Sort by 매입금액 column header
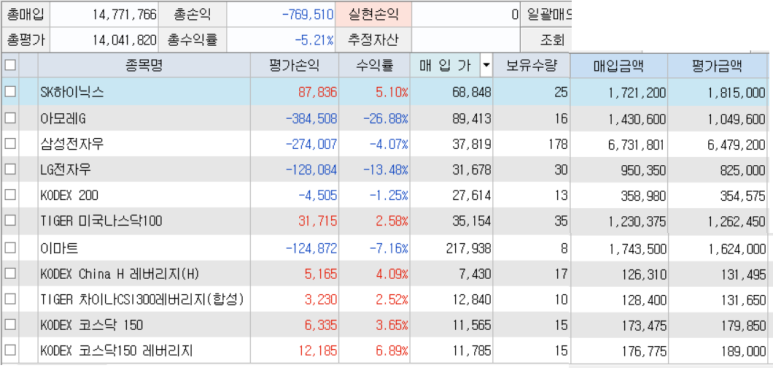The height and width of the screenshot is (368, 773). (619, 65)
